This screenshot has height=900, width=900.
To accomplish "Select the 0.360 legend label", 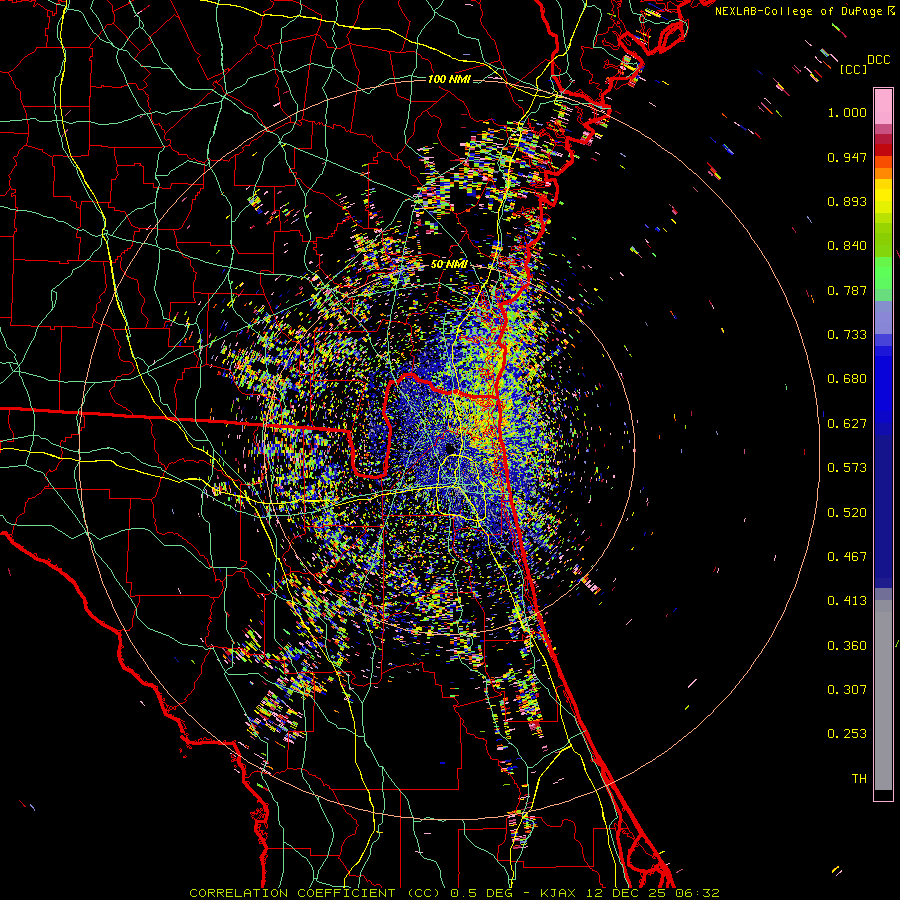I will (847, 646).
